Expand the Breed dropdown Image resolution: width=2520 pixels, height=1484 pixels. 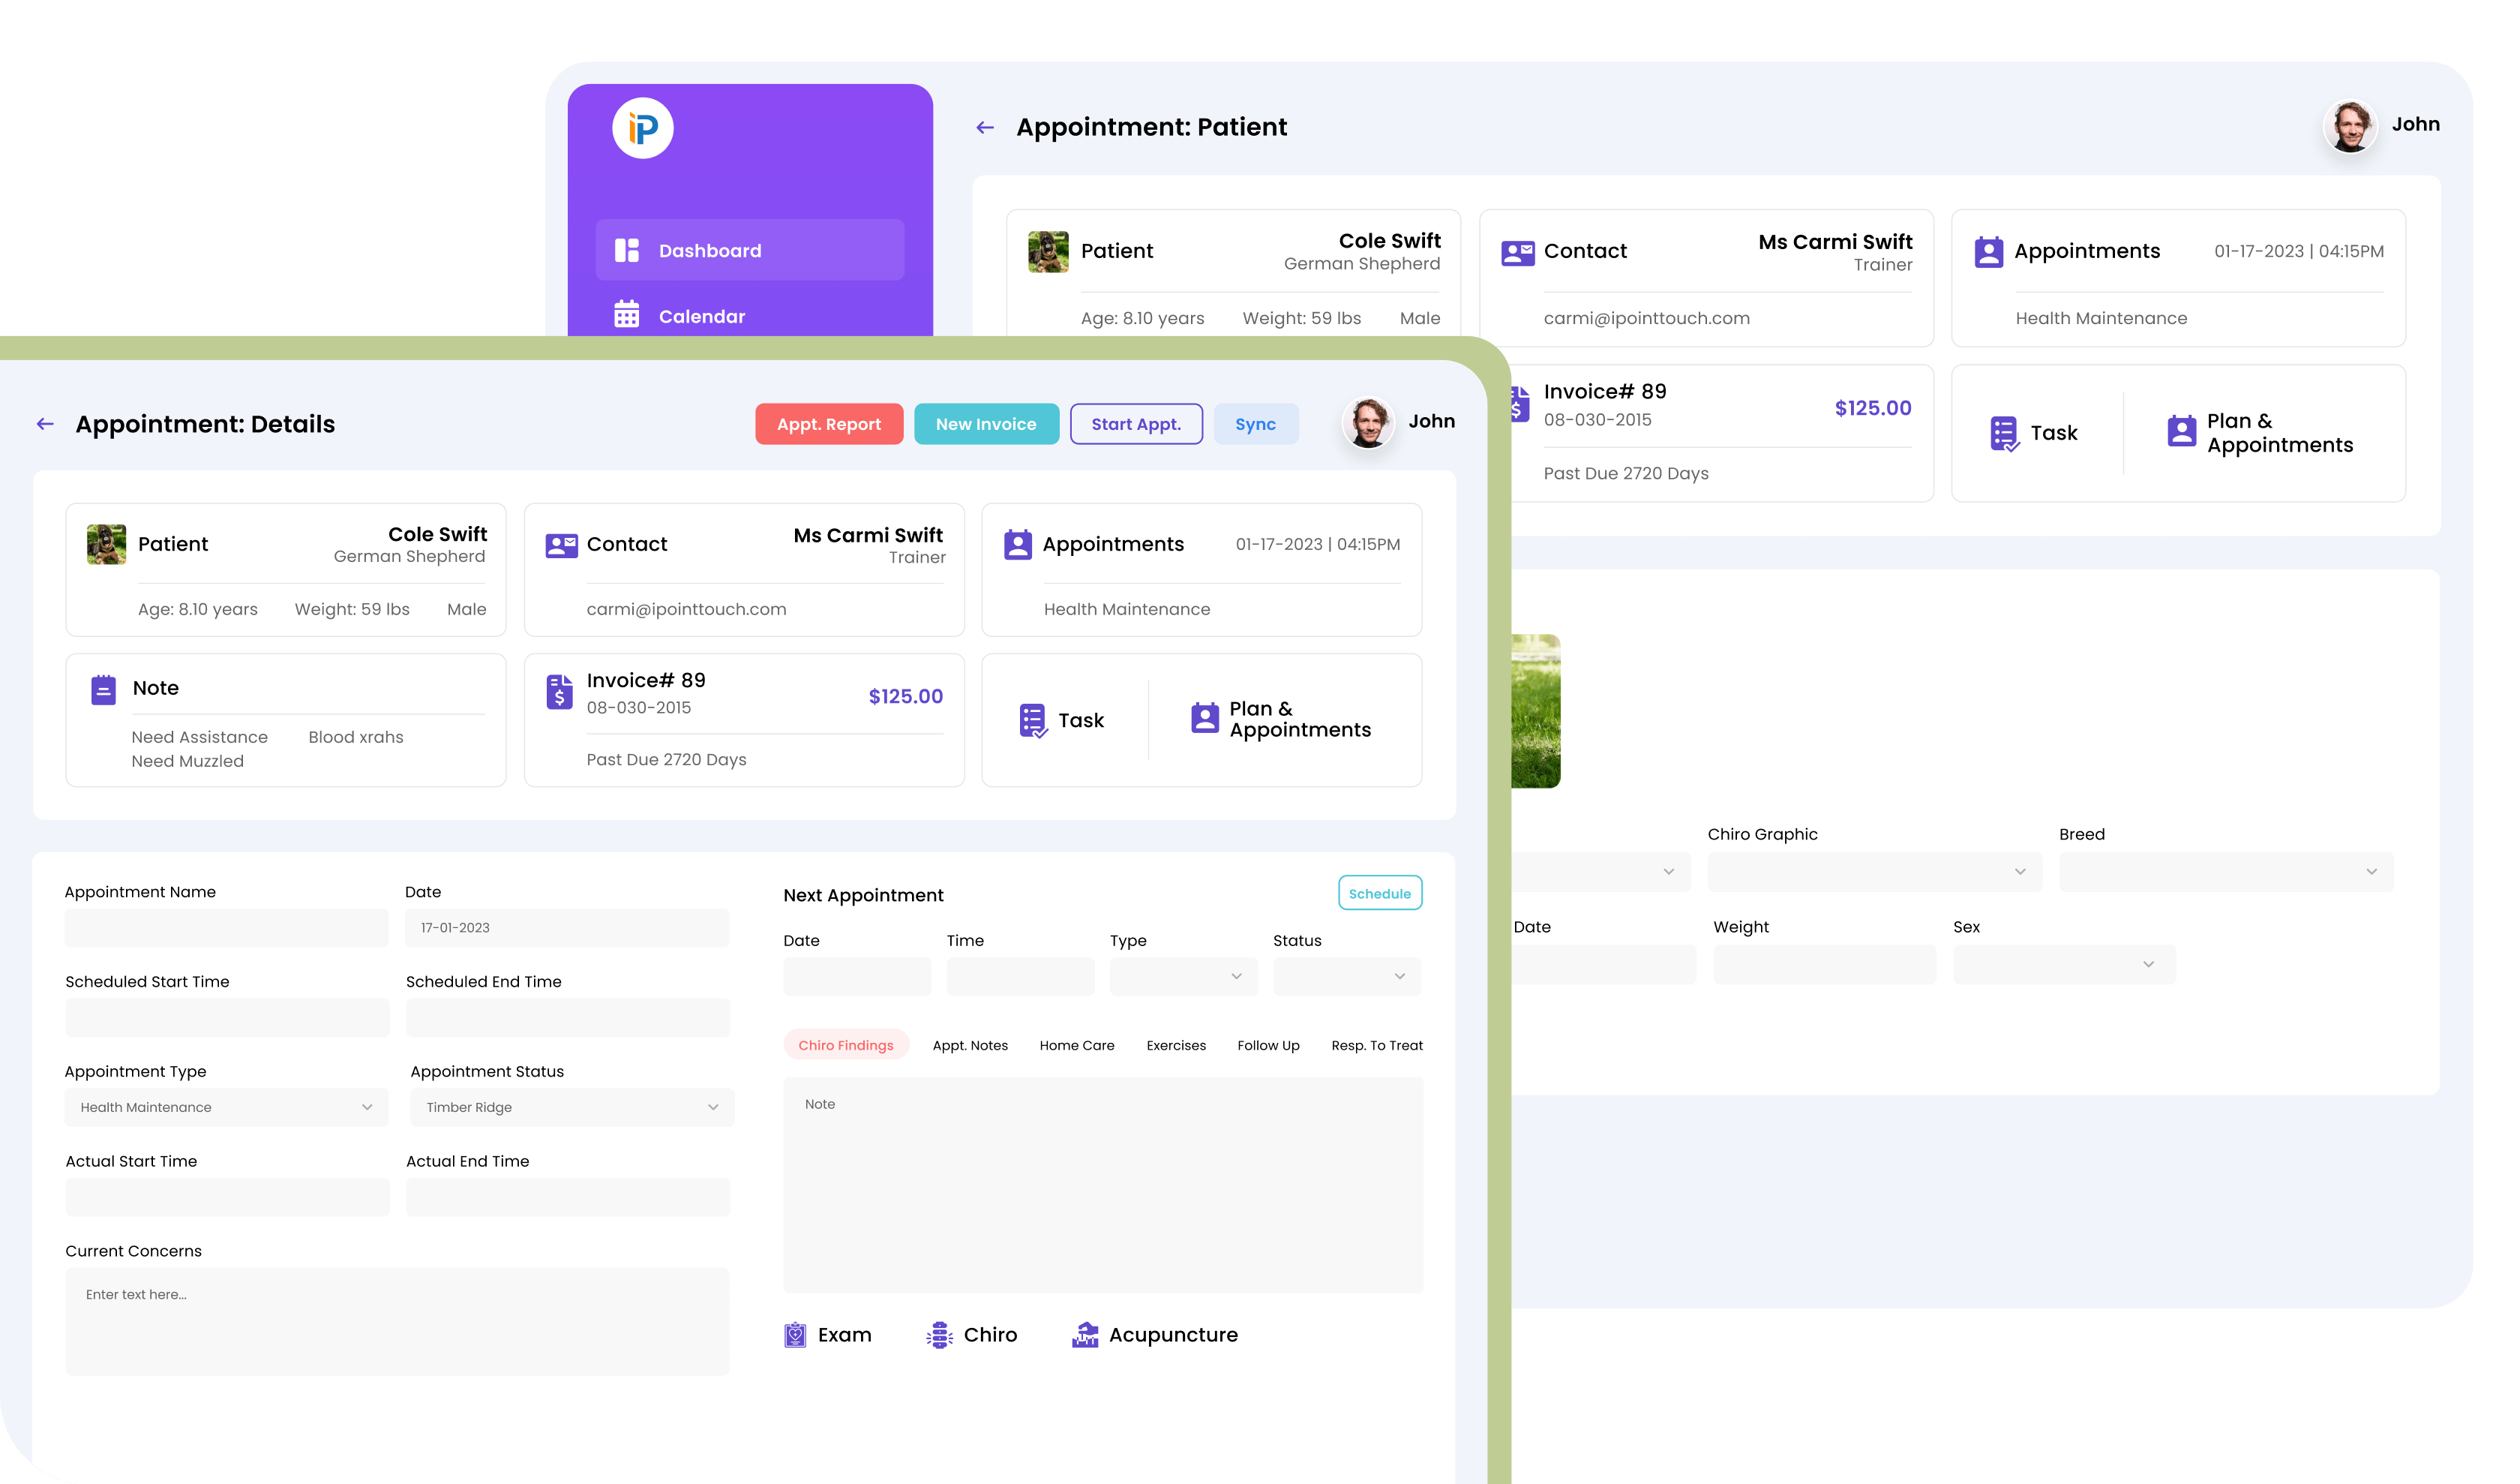(x=2226, y=871)
